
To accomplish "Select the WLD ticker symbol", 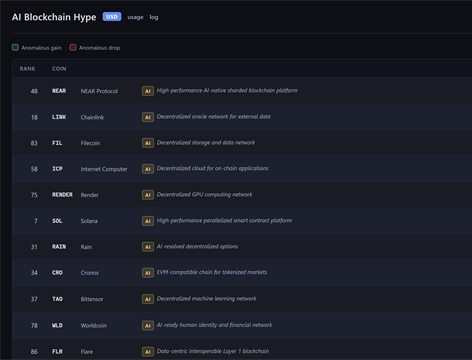I will (x=57, y=325).
